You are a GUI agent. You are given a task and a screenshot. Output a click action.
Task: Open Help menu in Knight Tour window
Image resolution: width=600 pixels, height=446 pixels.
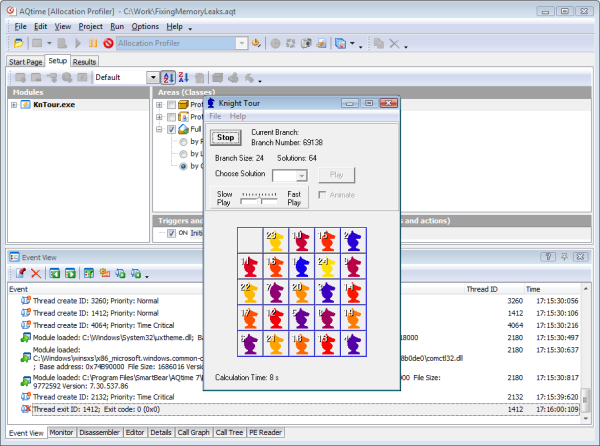[x=238, y=116]
